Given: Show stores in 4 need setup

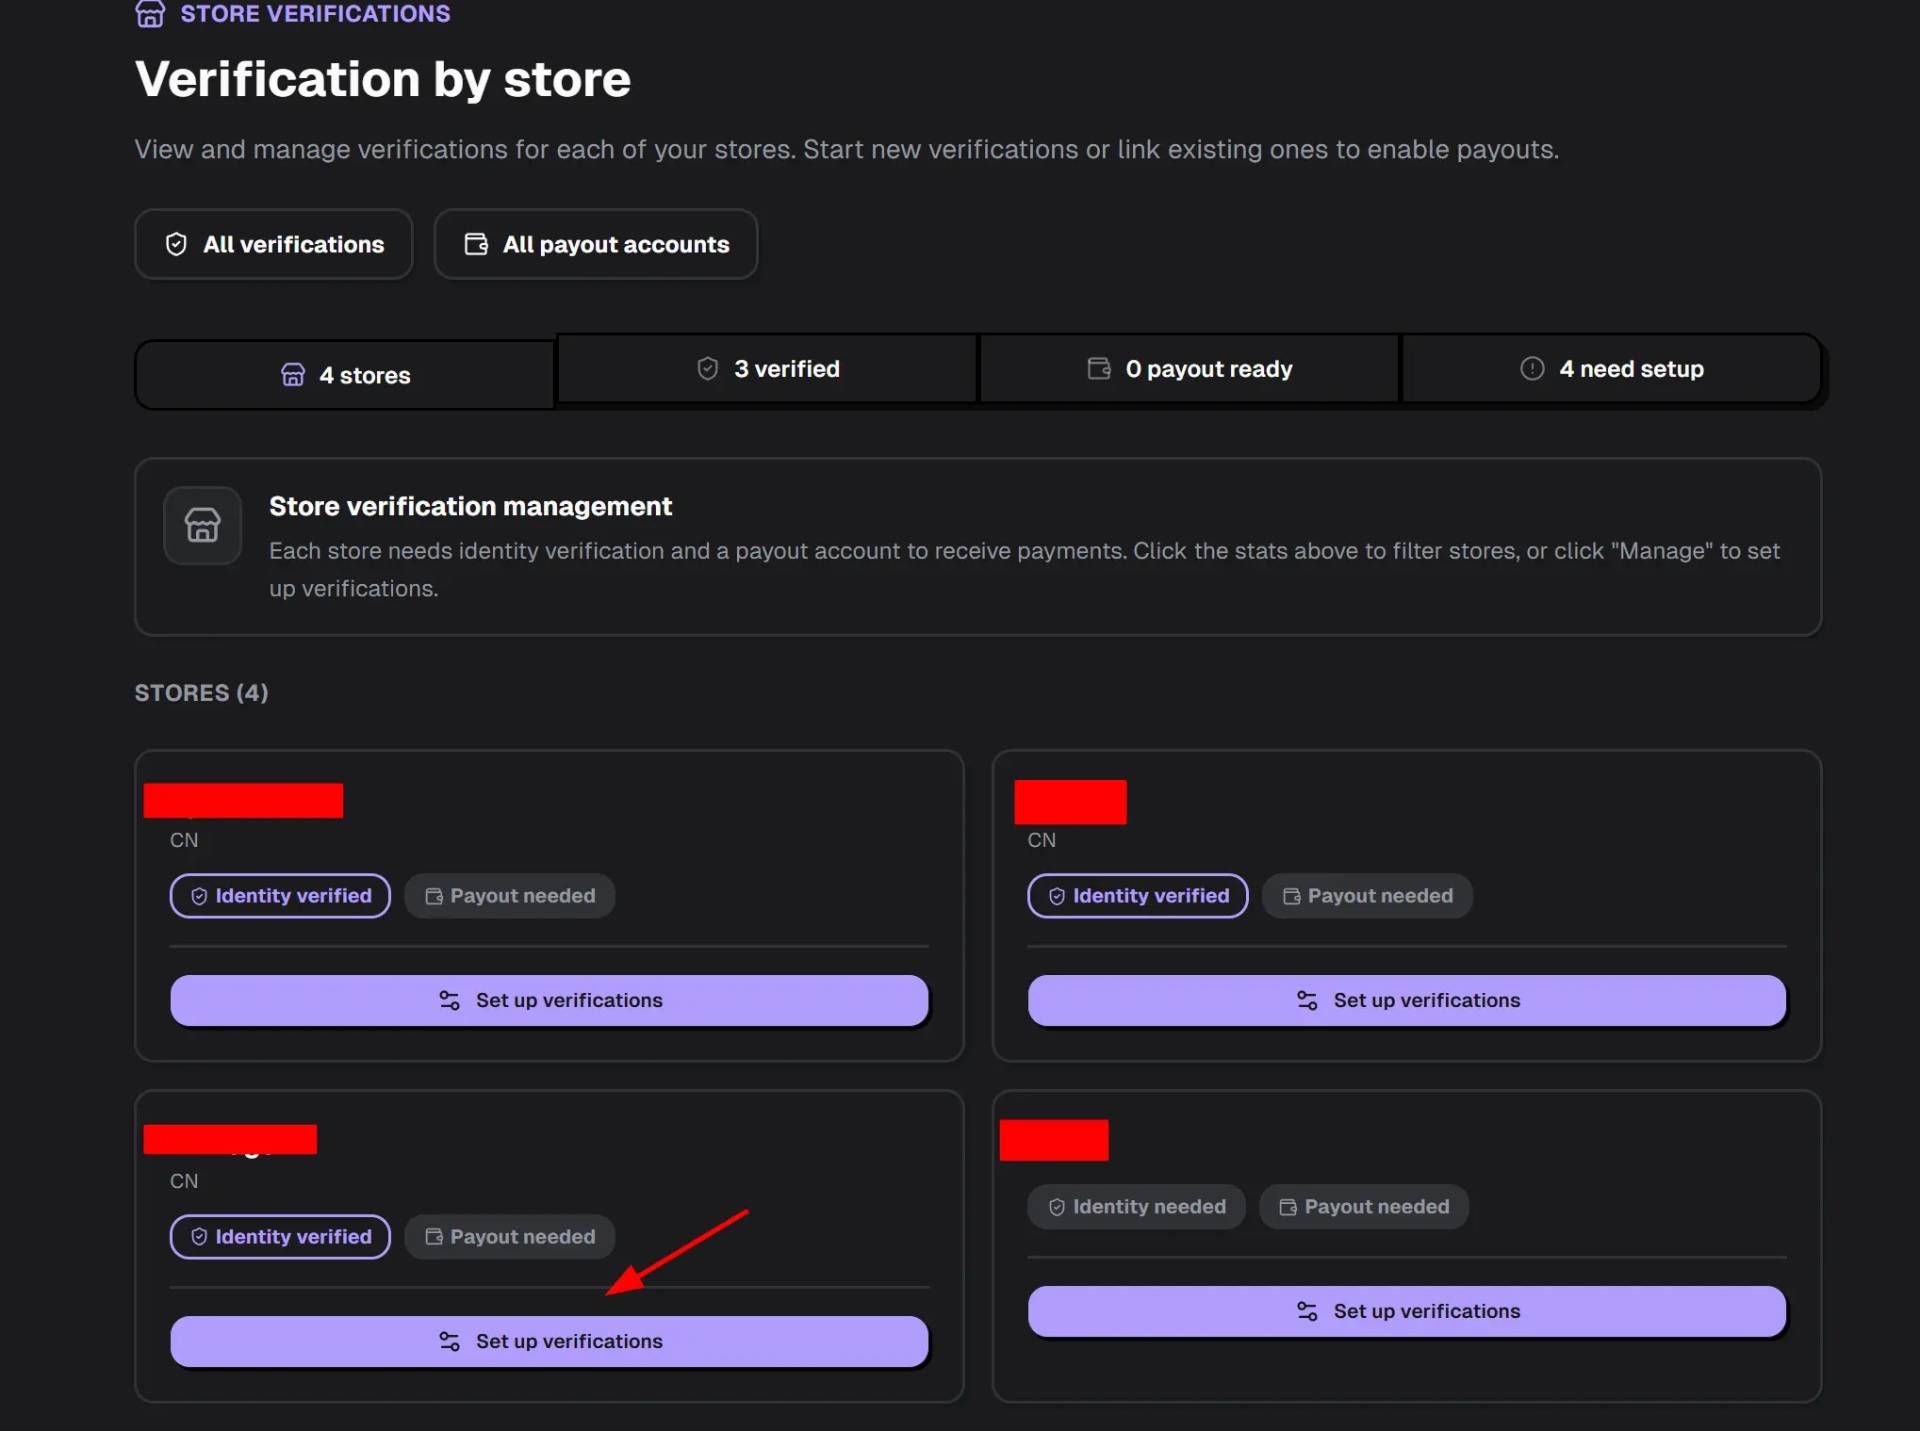Looking at the screenshot, I should click(x=1611, y=369).
